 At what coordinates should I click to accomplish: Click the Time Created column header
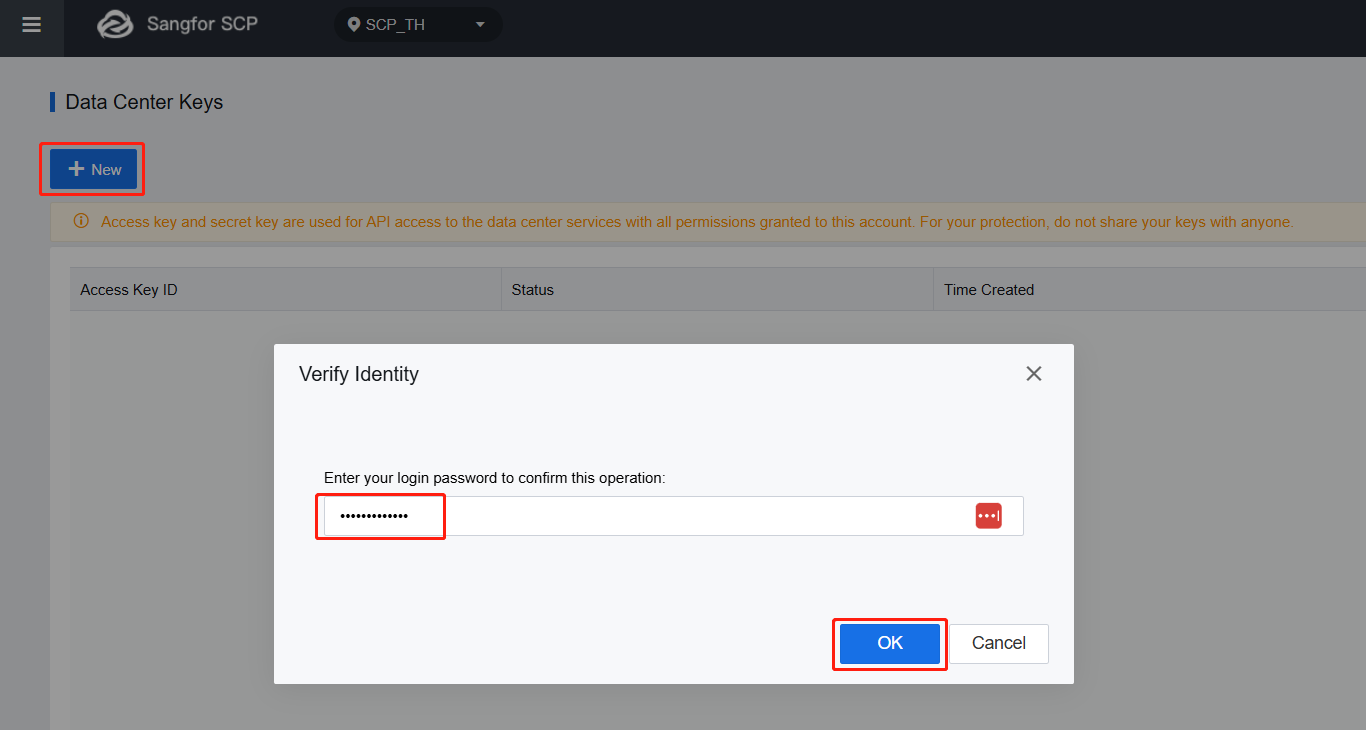point(988,290)
